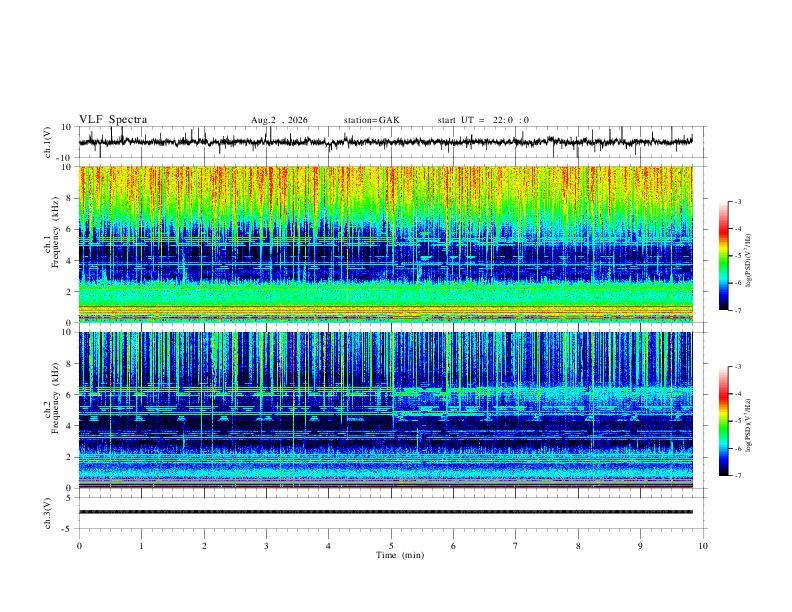
Task: Click the 3 minute tick label
Action: 266,546
